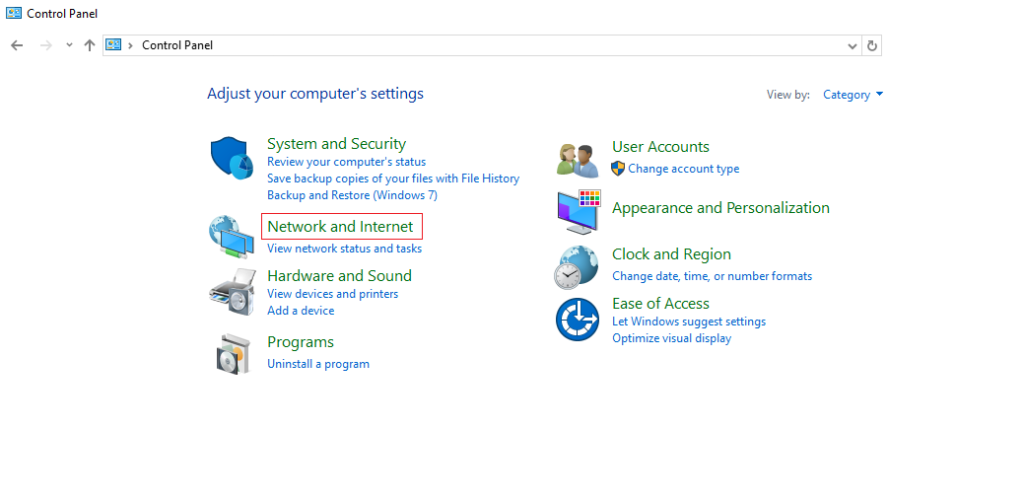Open Change account type link
This screenshot has height=501, width=1024.
tap(684, 169)
